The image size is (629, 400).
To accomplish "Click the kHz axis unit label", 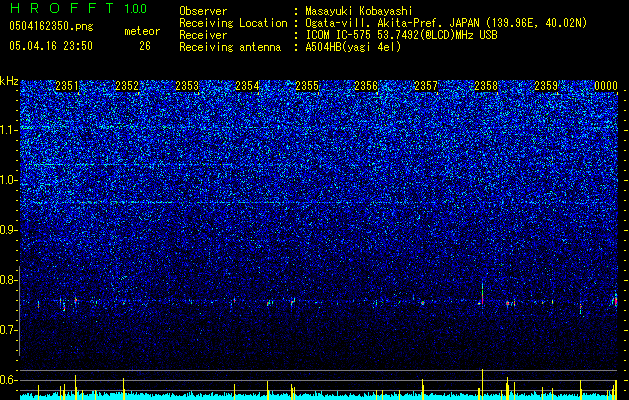I will point(9,81).
